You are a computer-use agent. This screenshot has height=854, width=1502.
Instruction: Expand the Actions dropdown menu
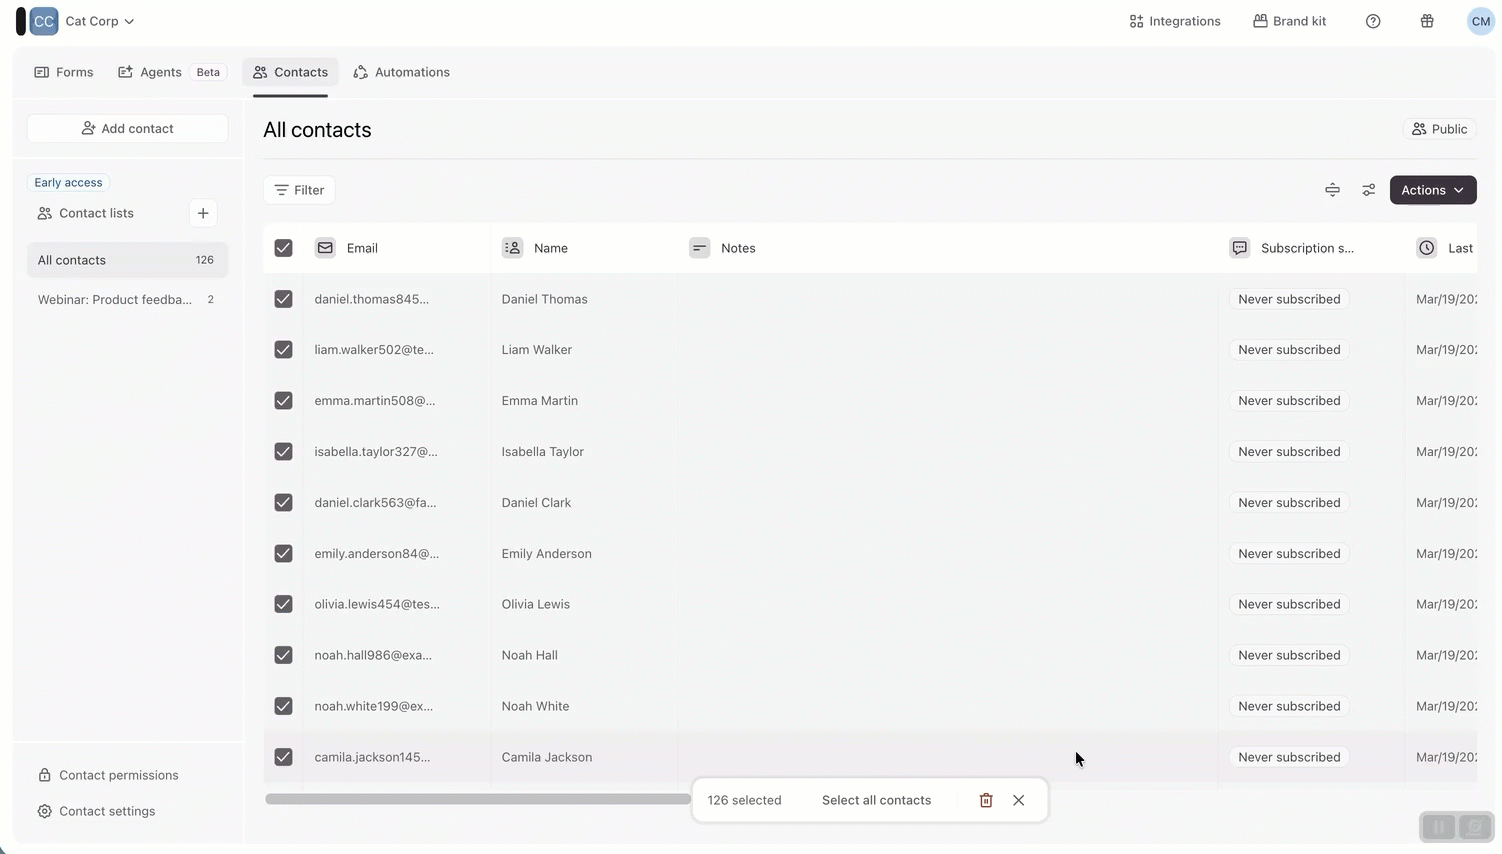1432,190
